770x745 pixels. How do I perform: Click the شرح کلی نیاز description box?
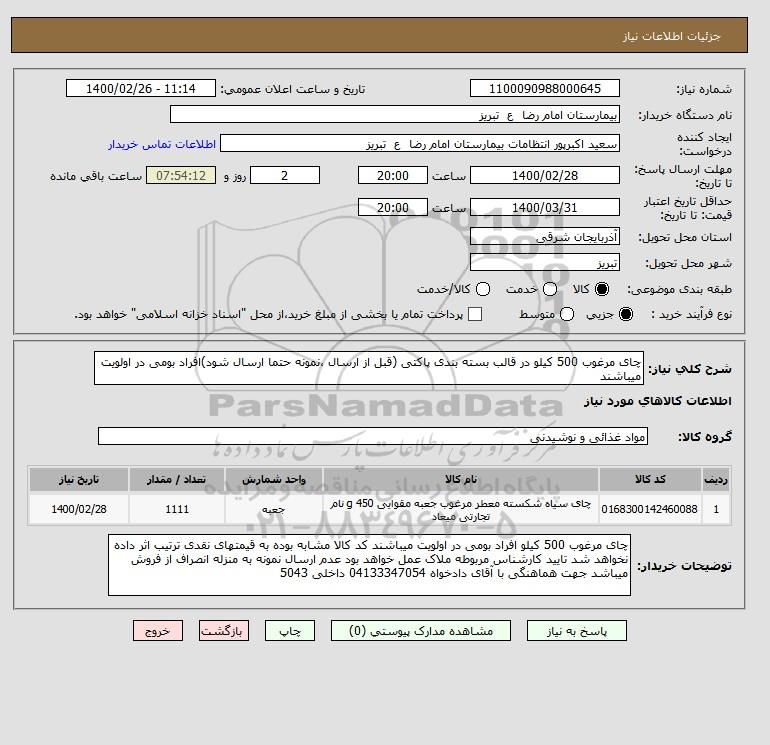[x=369, y=368]
